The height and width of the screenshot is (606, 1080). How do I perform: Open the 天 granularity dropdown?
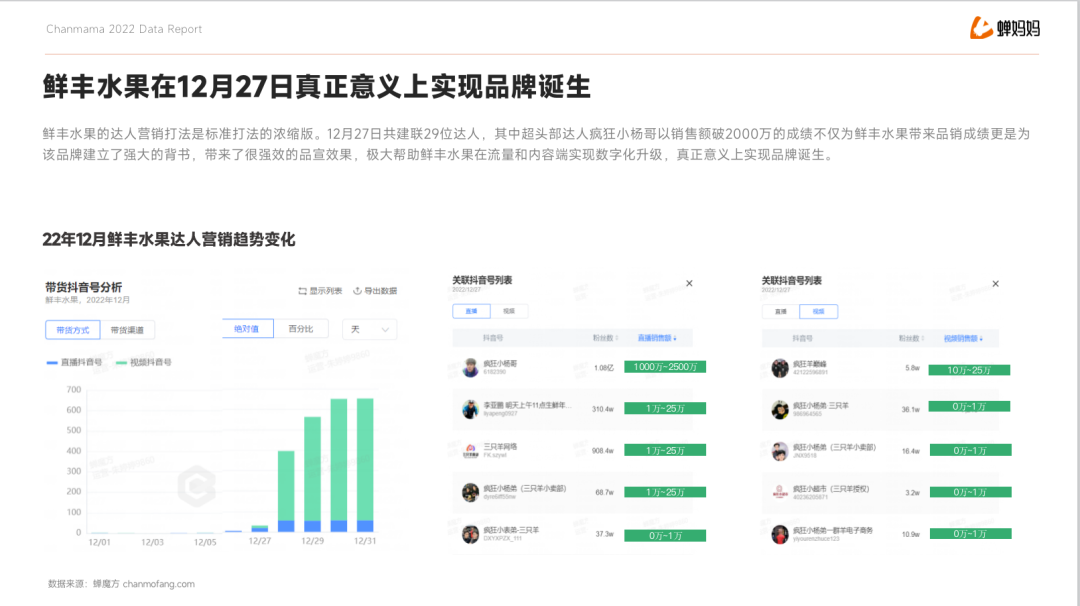tap(369, 329)
